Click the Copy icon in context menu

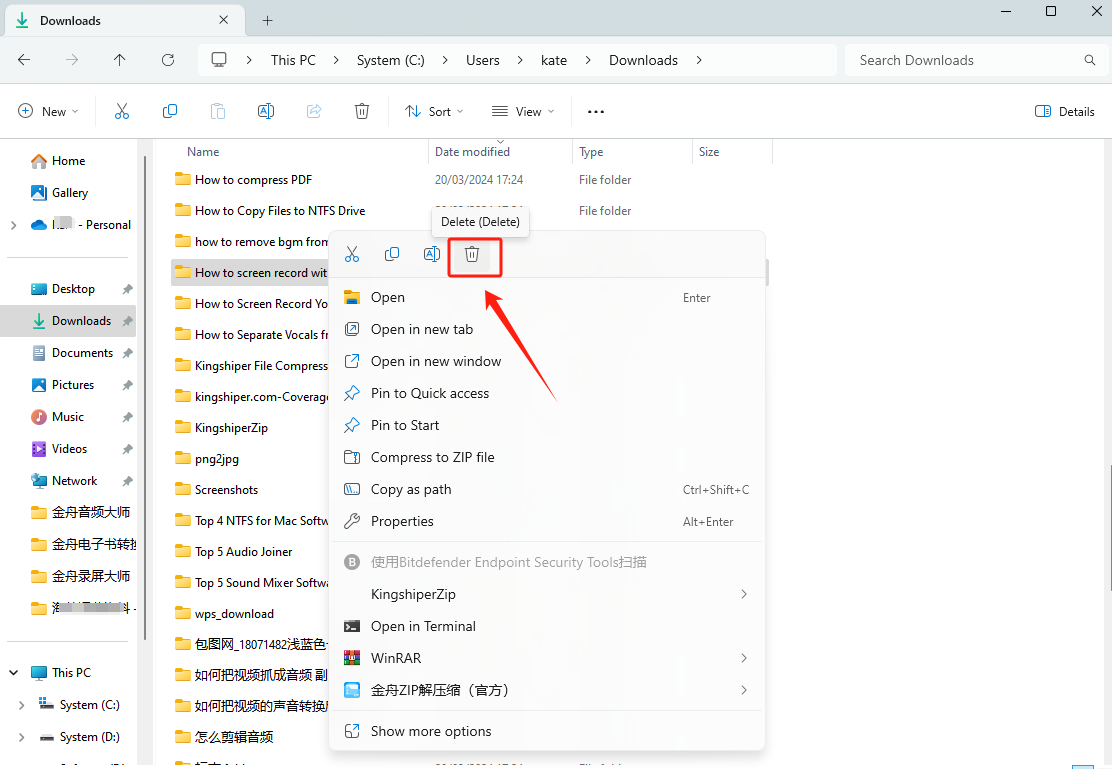pyautogui.click(x=392, y=255)
